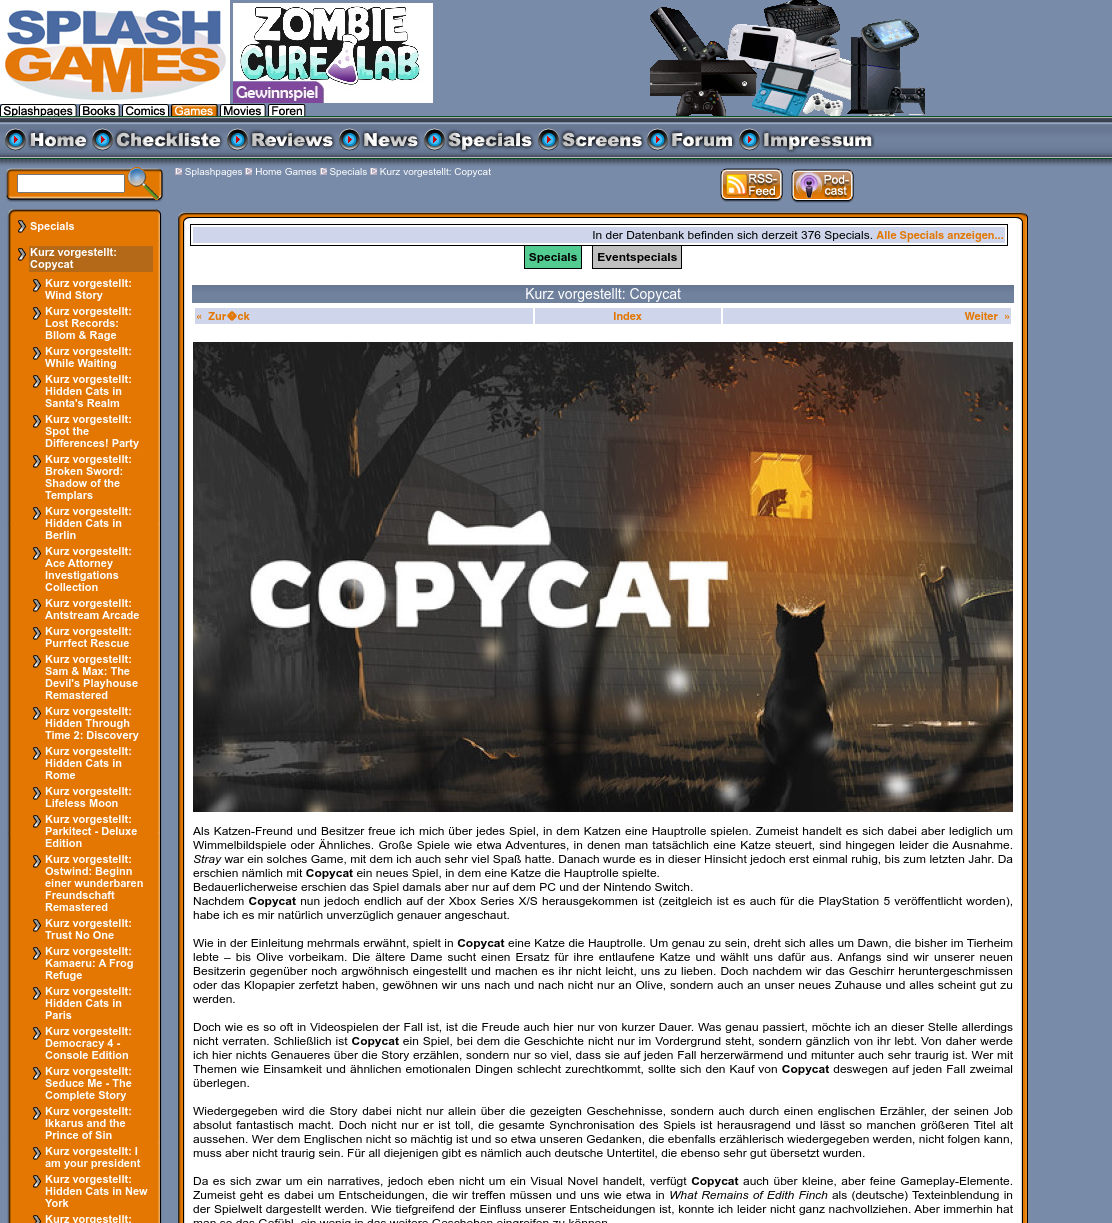
Task: Click the arrow icon beside Lifeless Moon
Action: pyautogui.click(x=37, y=793)
